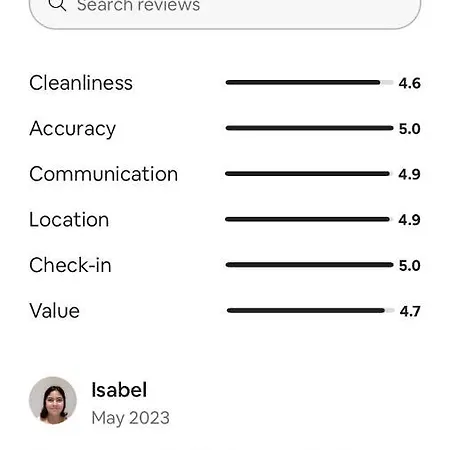Select the Value rating label
Screen dimensions: 450x450
point(54,311)
